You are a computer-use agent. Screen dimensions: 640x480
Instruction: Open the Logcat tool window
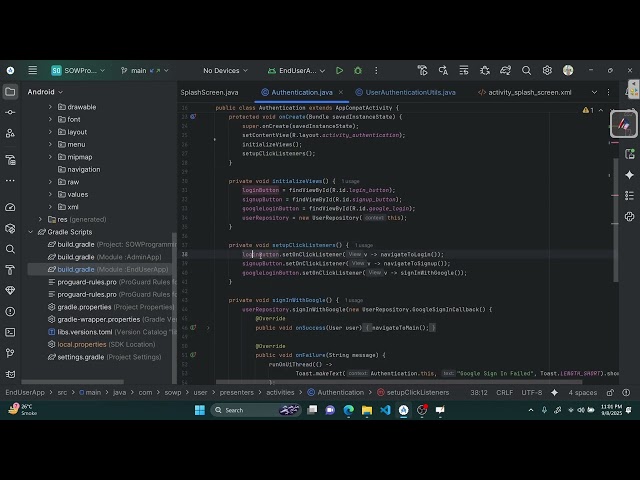point(10,374)
